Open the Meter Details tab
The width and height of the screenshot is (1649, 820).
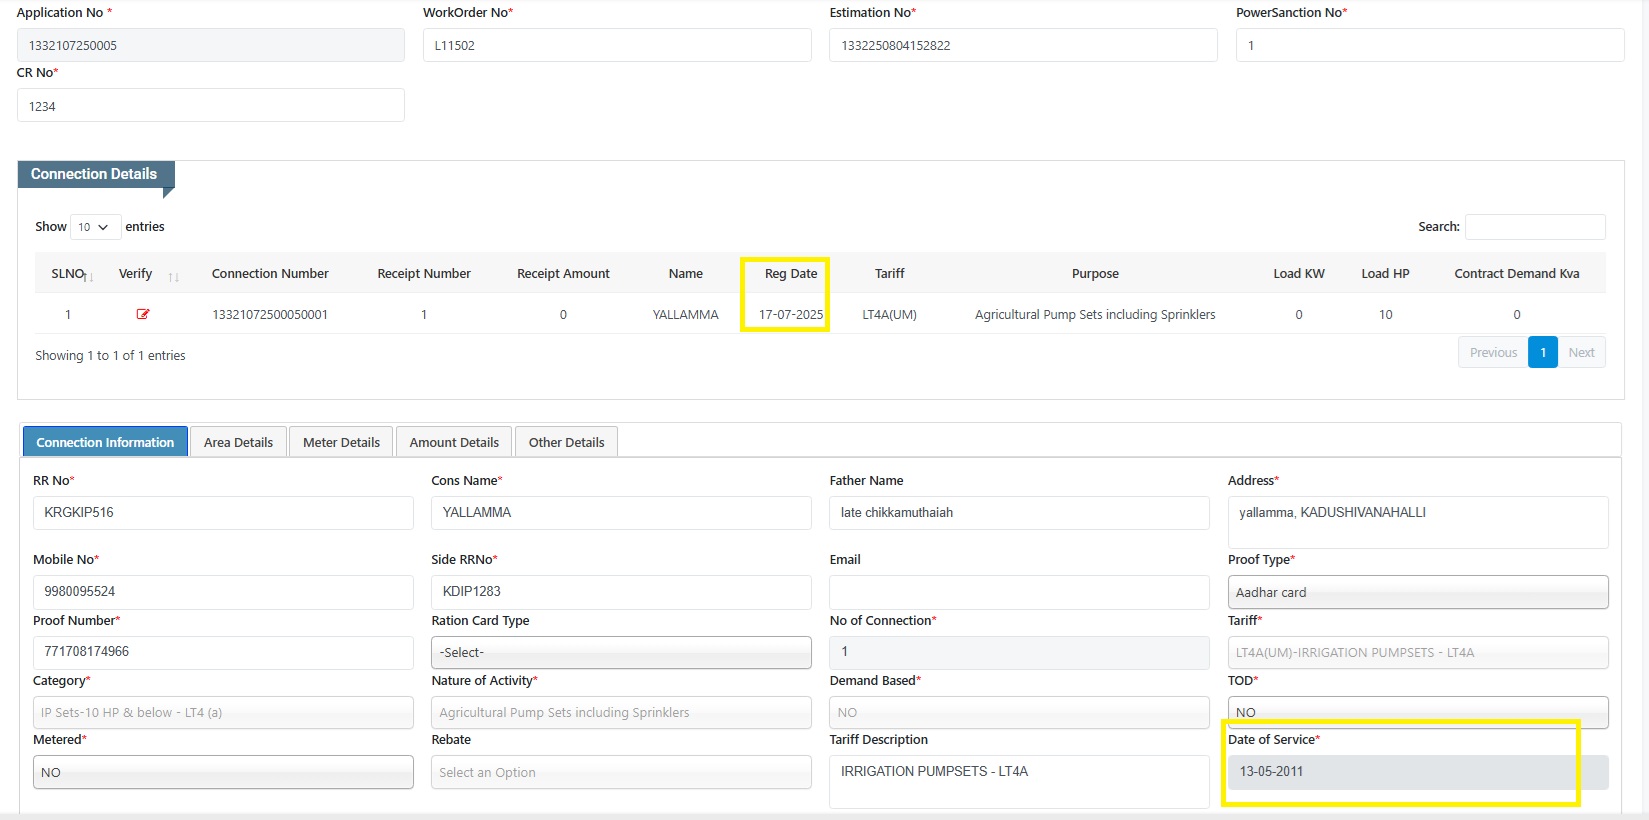point(341,442)
